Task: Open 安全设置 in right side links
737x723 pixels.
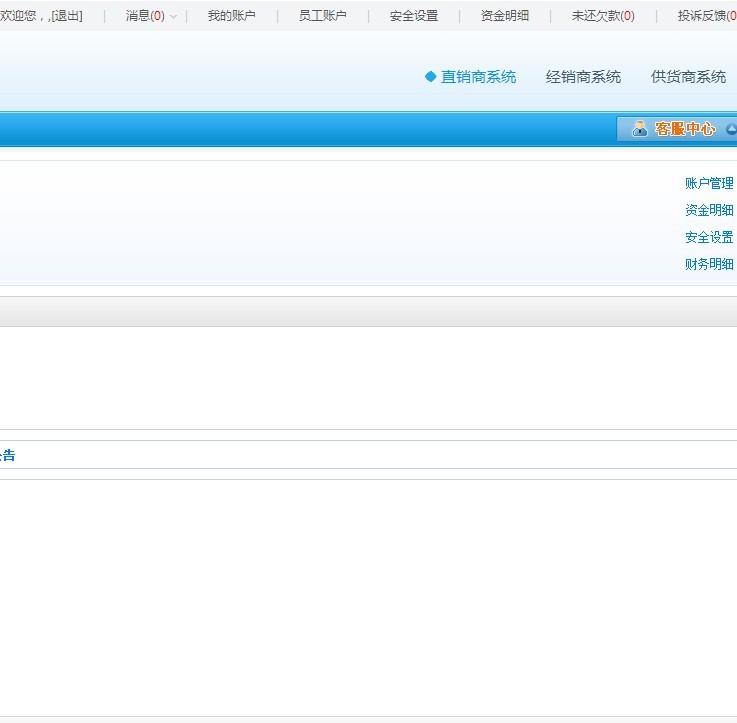Action: (709, 237)
